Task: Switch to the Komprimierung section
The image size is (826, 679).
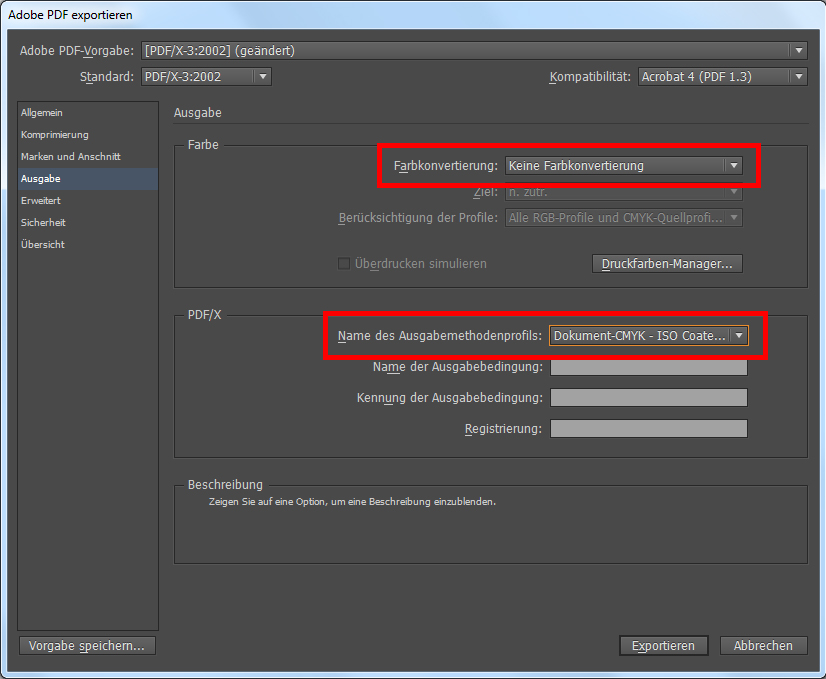Action: tap(55, 135)
